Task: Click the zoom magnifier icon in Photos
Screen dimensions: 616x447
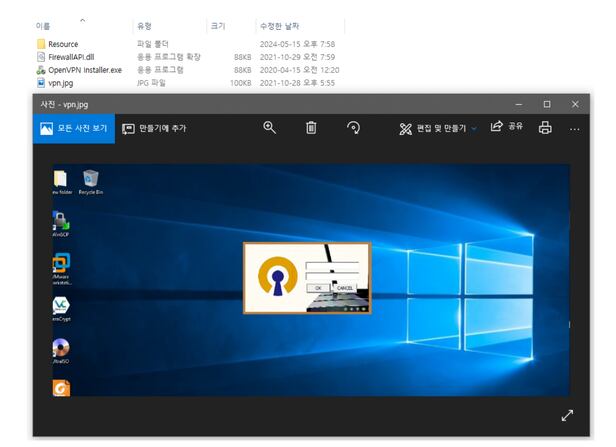Action: [x=269, y=128]
